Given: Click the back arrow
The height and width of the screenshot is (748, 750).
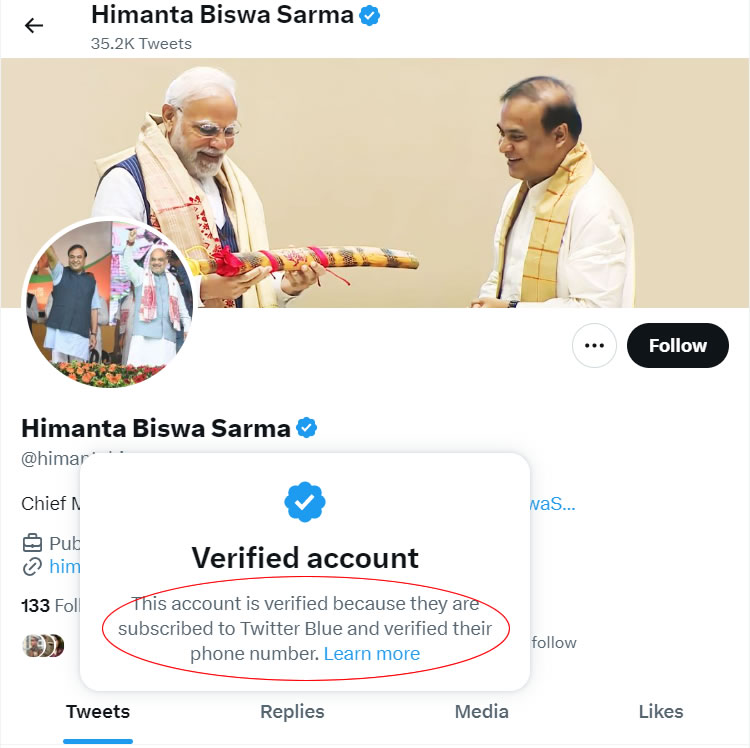Looking at the screenshot, I should tap(34, 25).
